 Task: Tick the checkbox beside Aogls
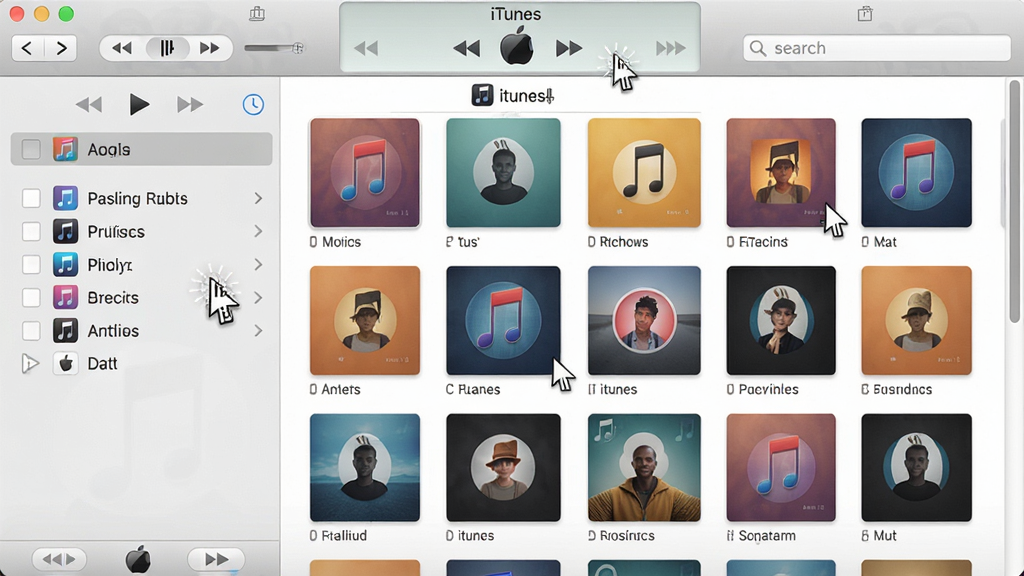click(31, 150)
